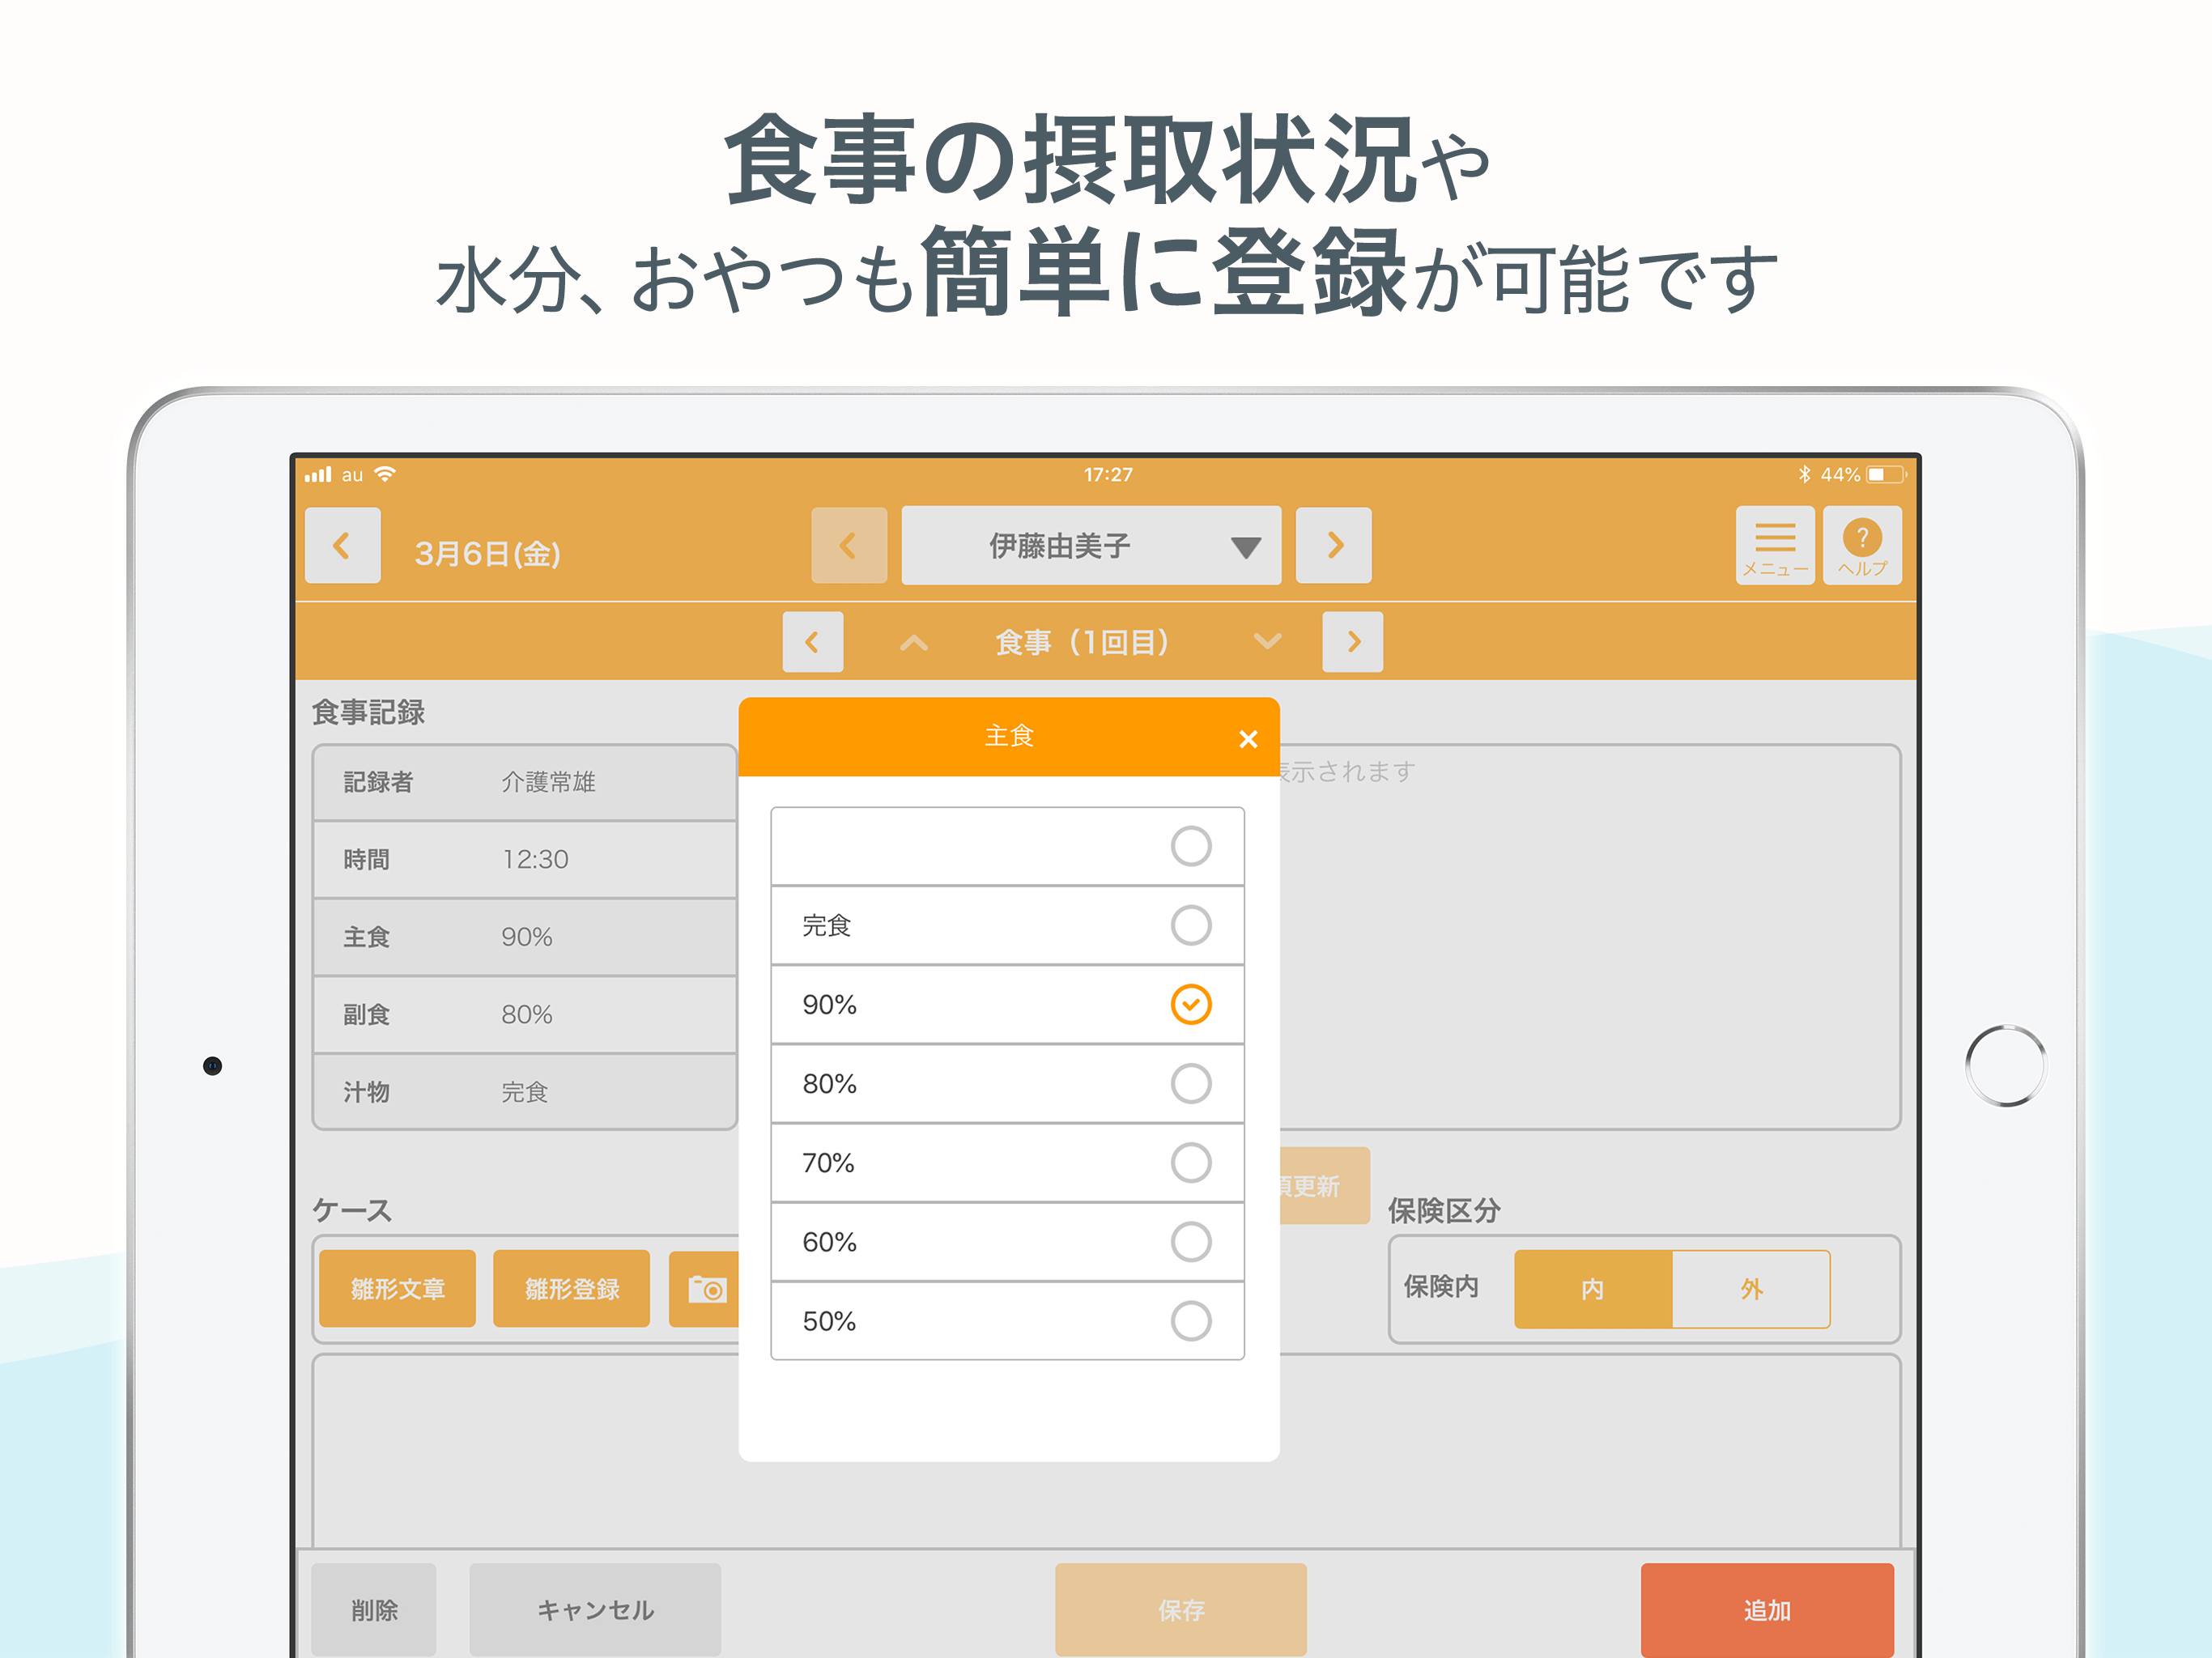
Task: Click the キャンセル button
Action: tap(595, 1610)
